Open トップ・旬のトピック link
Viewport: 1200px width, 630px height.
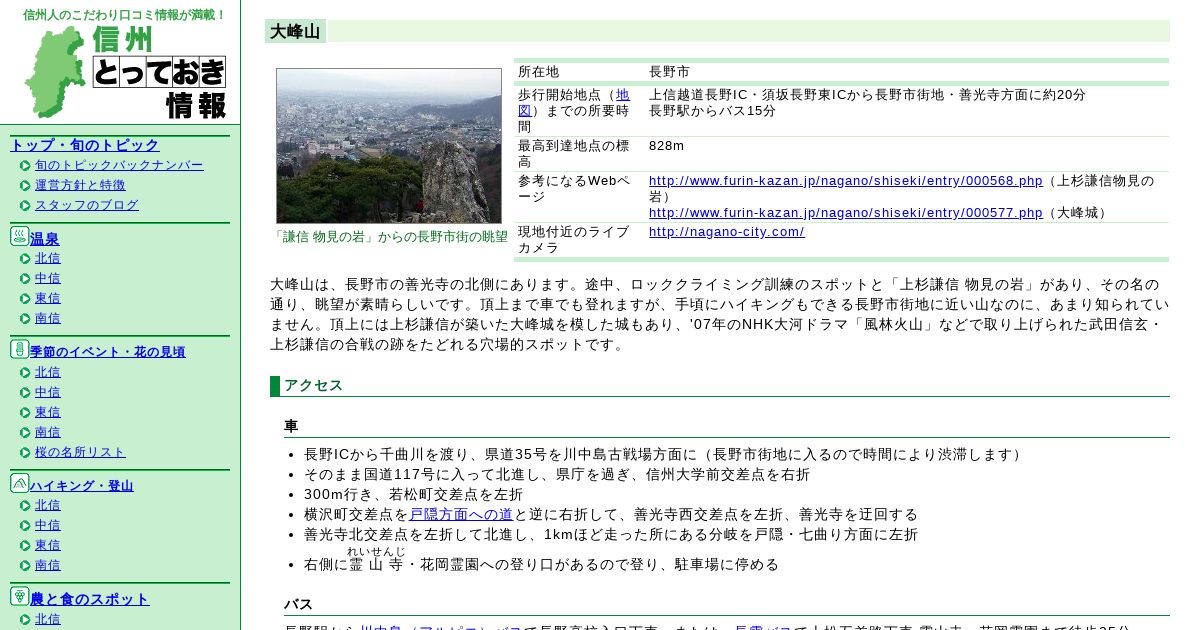[84, 145]
